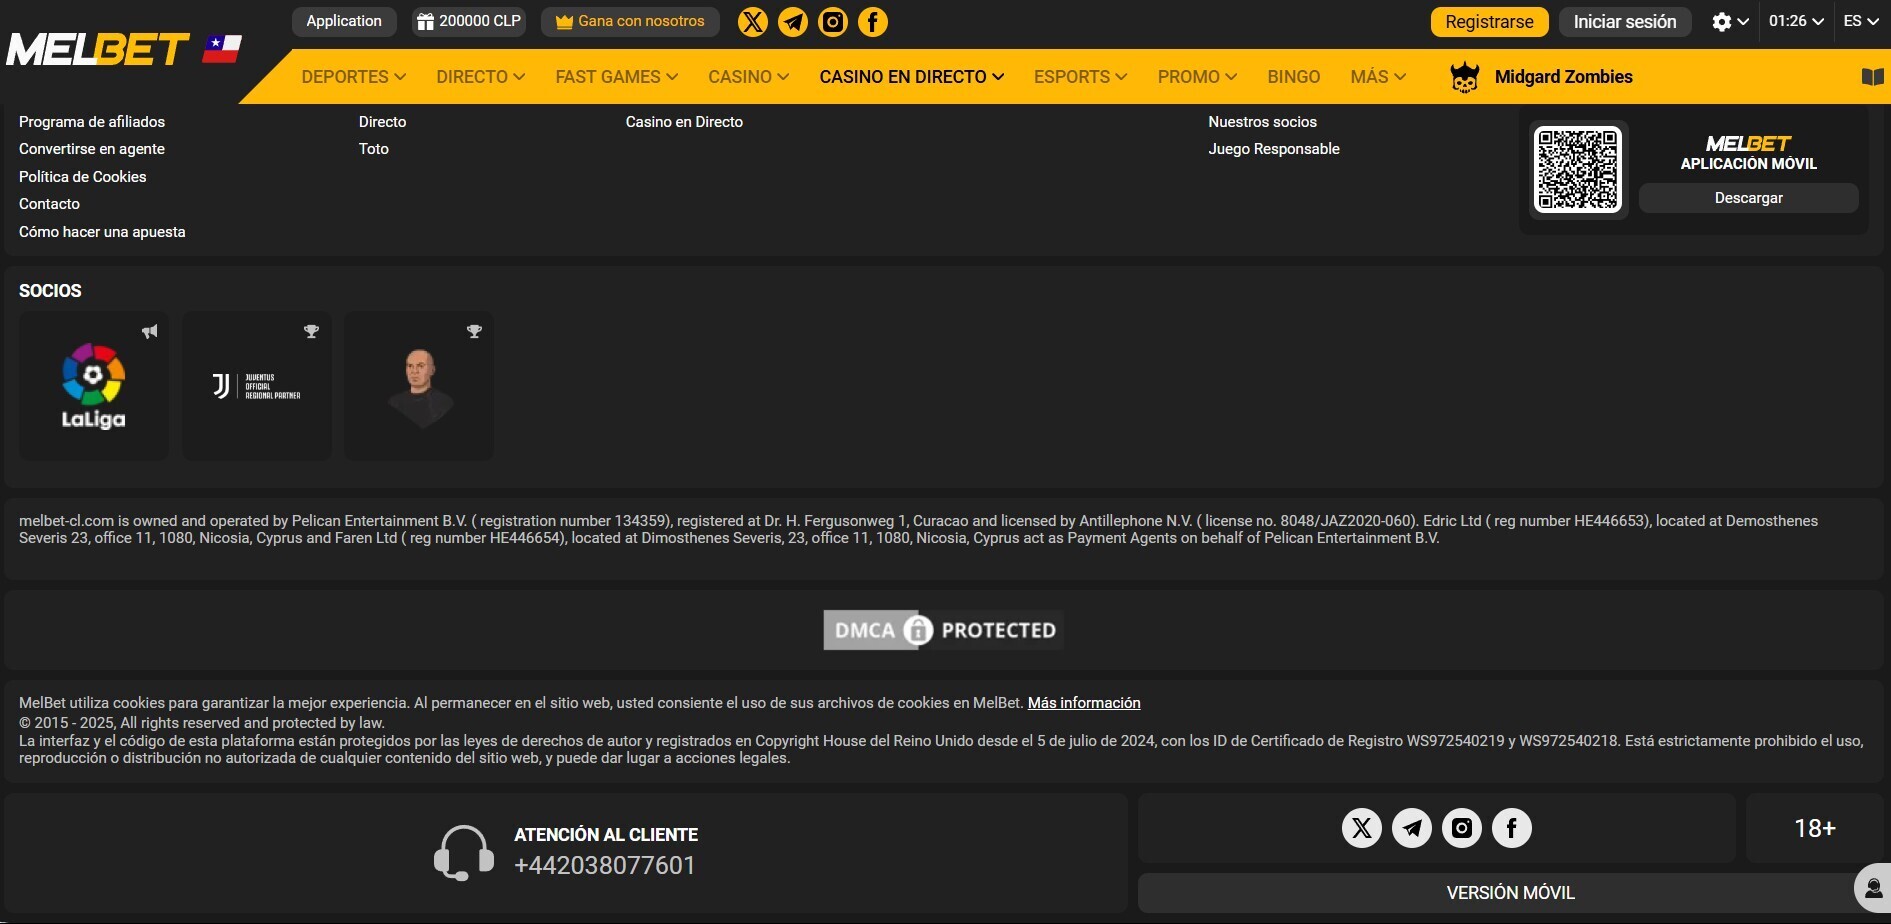This screenshot has height=924, width=1891.
Task: Click the LaLiga partner thumbnail
Action: [x=94, y=386]
